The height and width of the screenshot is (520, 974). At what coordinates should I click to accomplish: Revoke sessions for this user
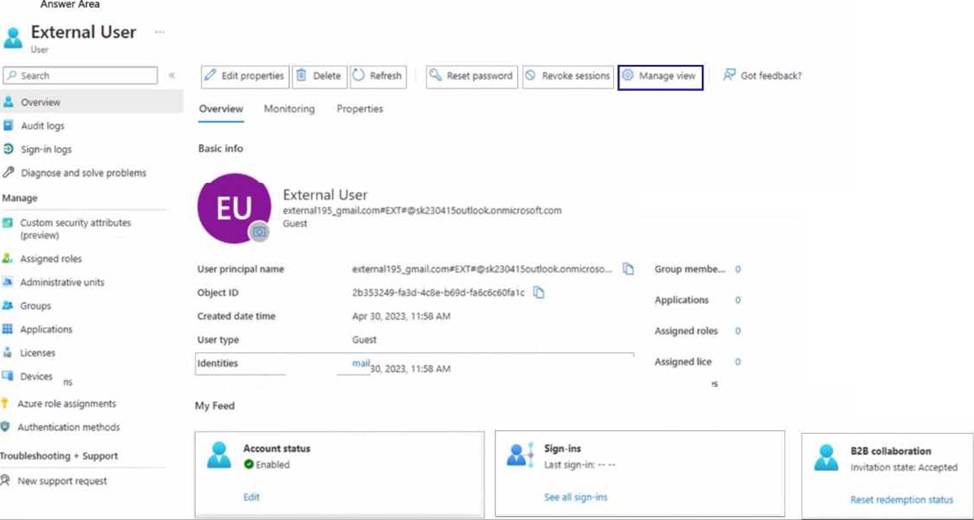[567, 76]
